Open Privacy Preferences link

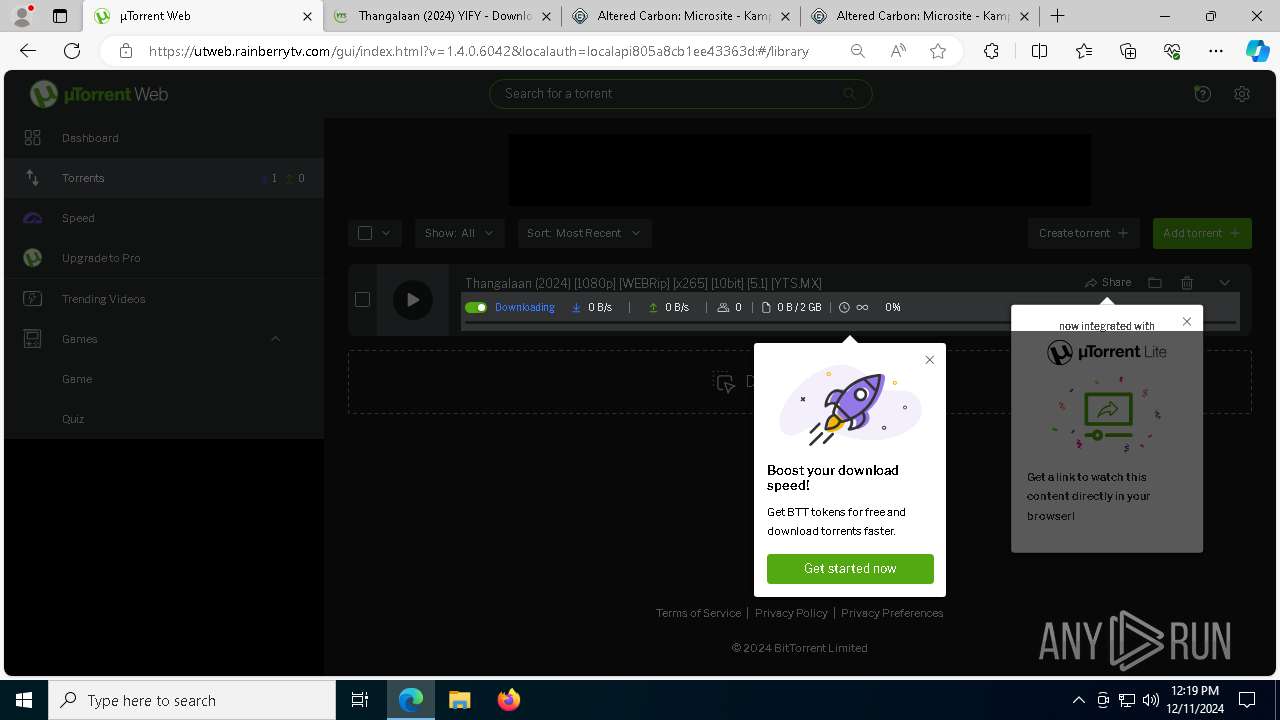tap(892, 613)
